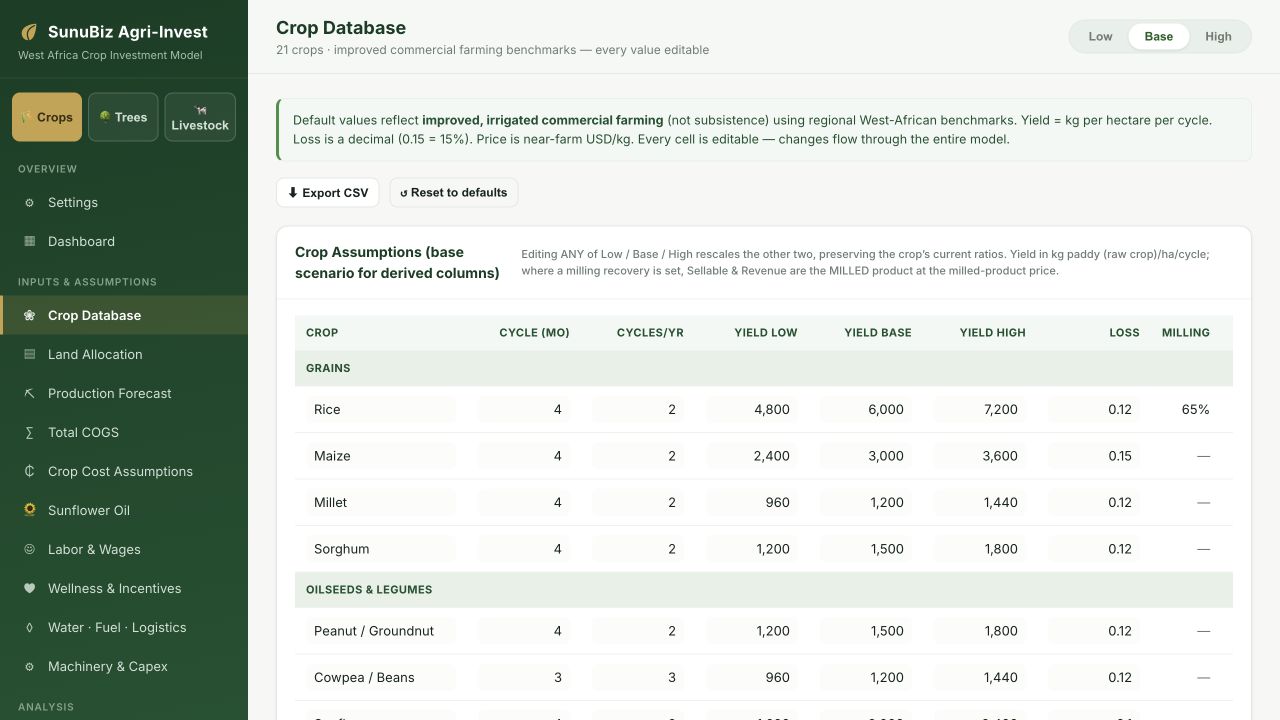The height and width of the screenshot is (720, 1280).
Task: Click the Dashboard grid icon
Action: 29,242
